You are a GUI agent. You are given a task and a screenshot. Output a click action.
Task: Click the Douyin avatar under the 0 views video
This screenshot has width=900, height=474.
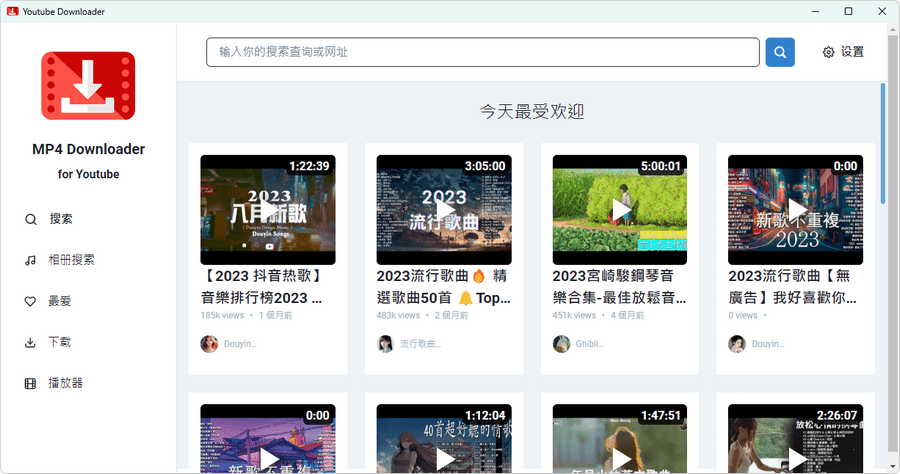click(x=737, y=344)
